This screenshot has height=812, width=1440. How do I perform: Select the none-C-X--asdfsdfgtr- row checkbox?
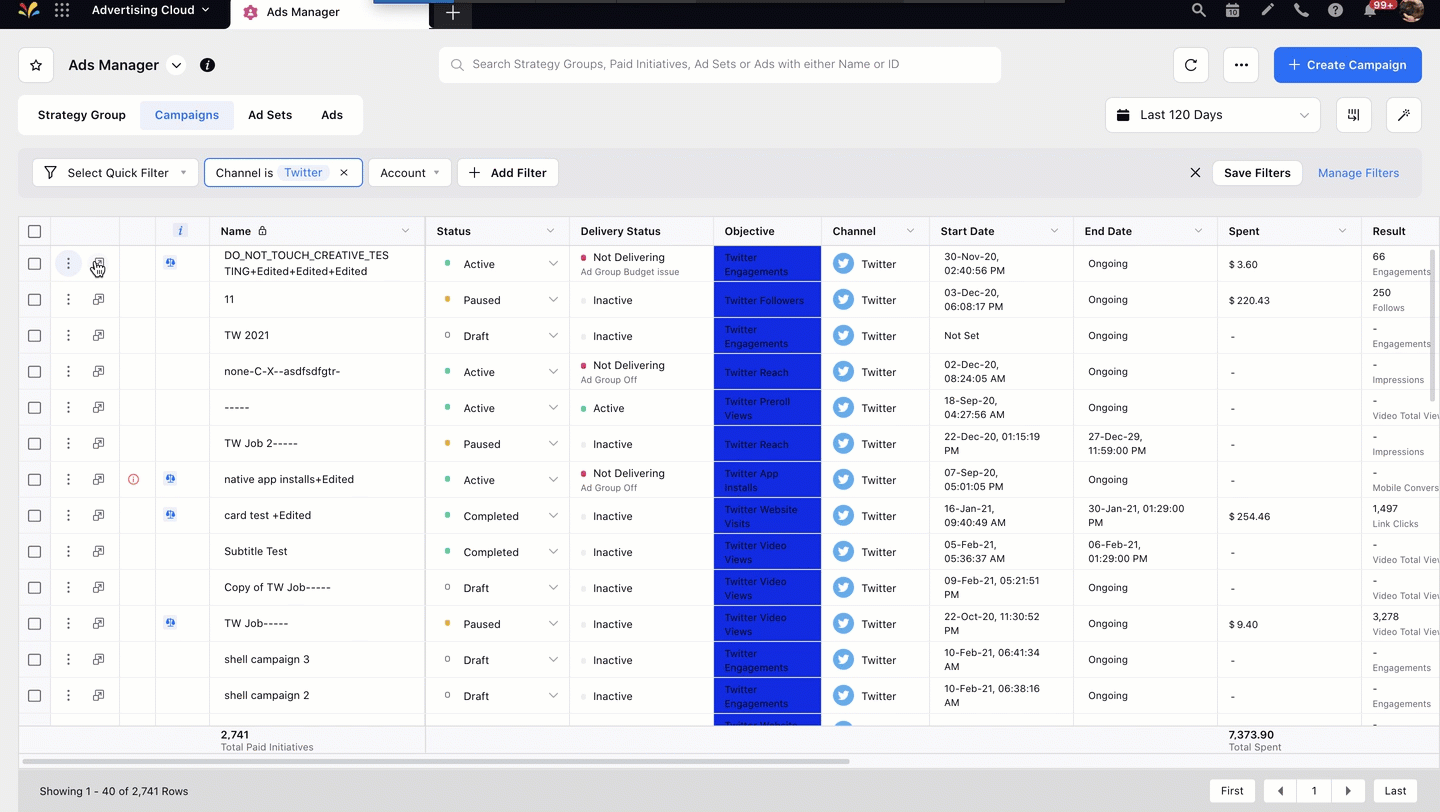pyautogui.click(x=34, y=372)
